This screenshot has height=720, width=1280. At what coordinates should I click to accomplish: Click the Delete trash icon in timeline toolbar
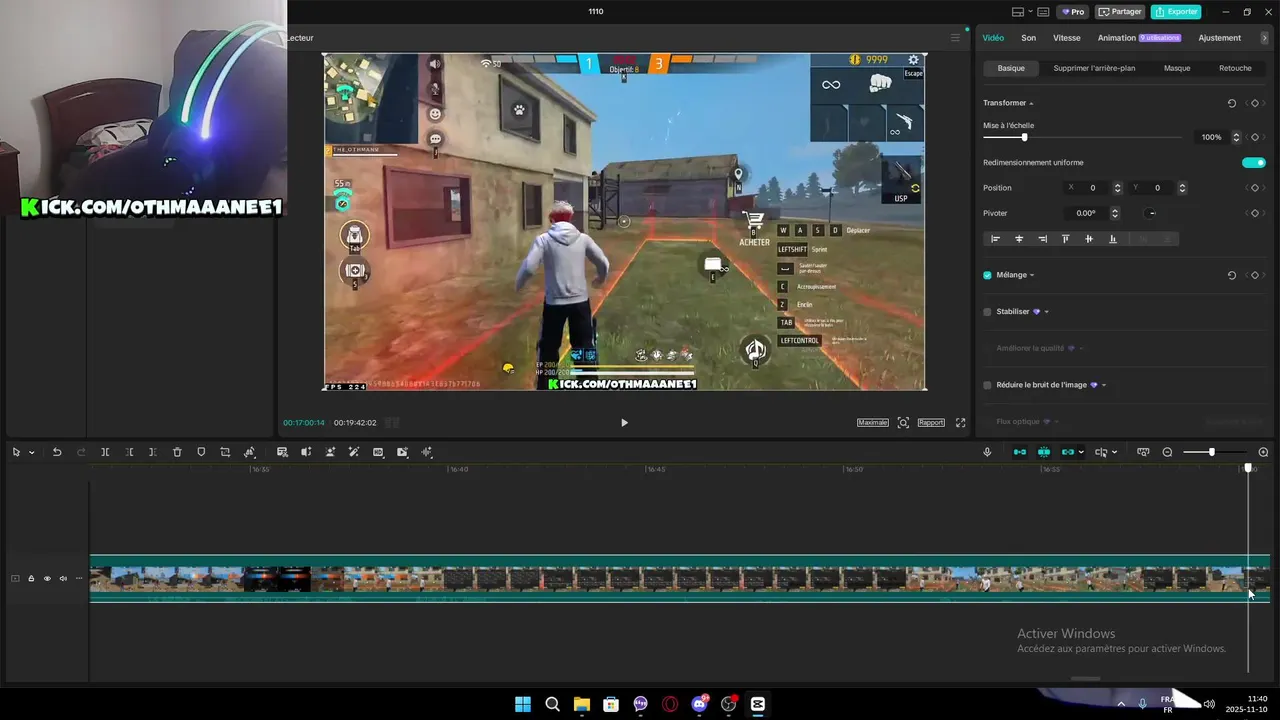pos(177,452)
